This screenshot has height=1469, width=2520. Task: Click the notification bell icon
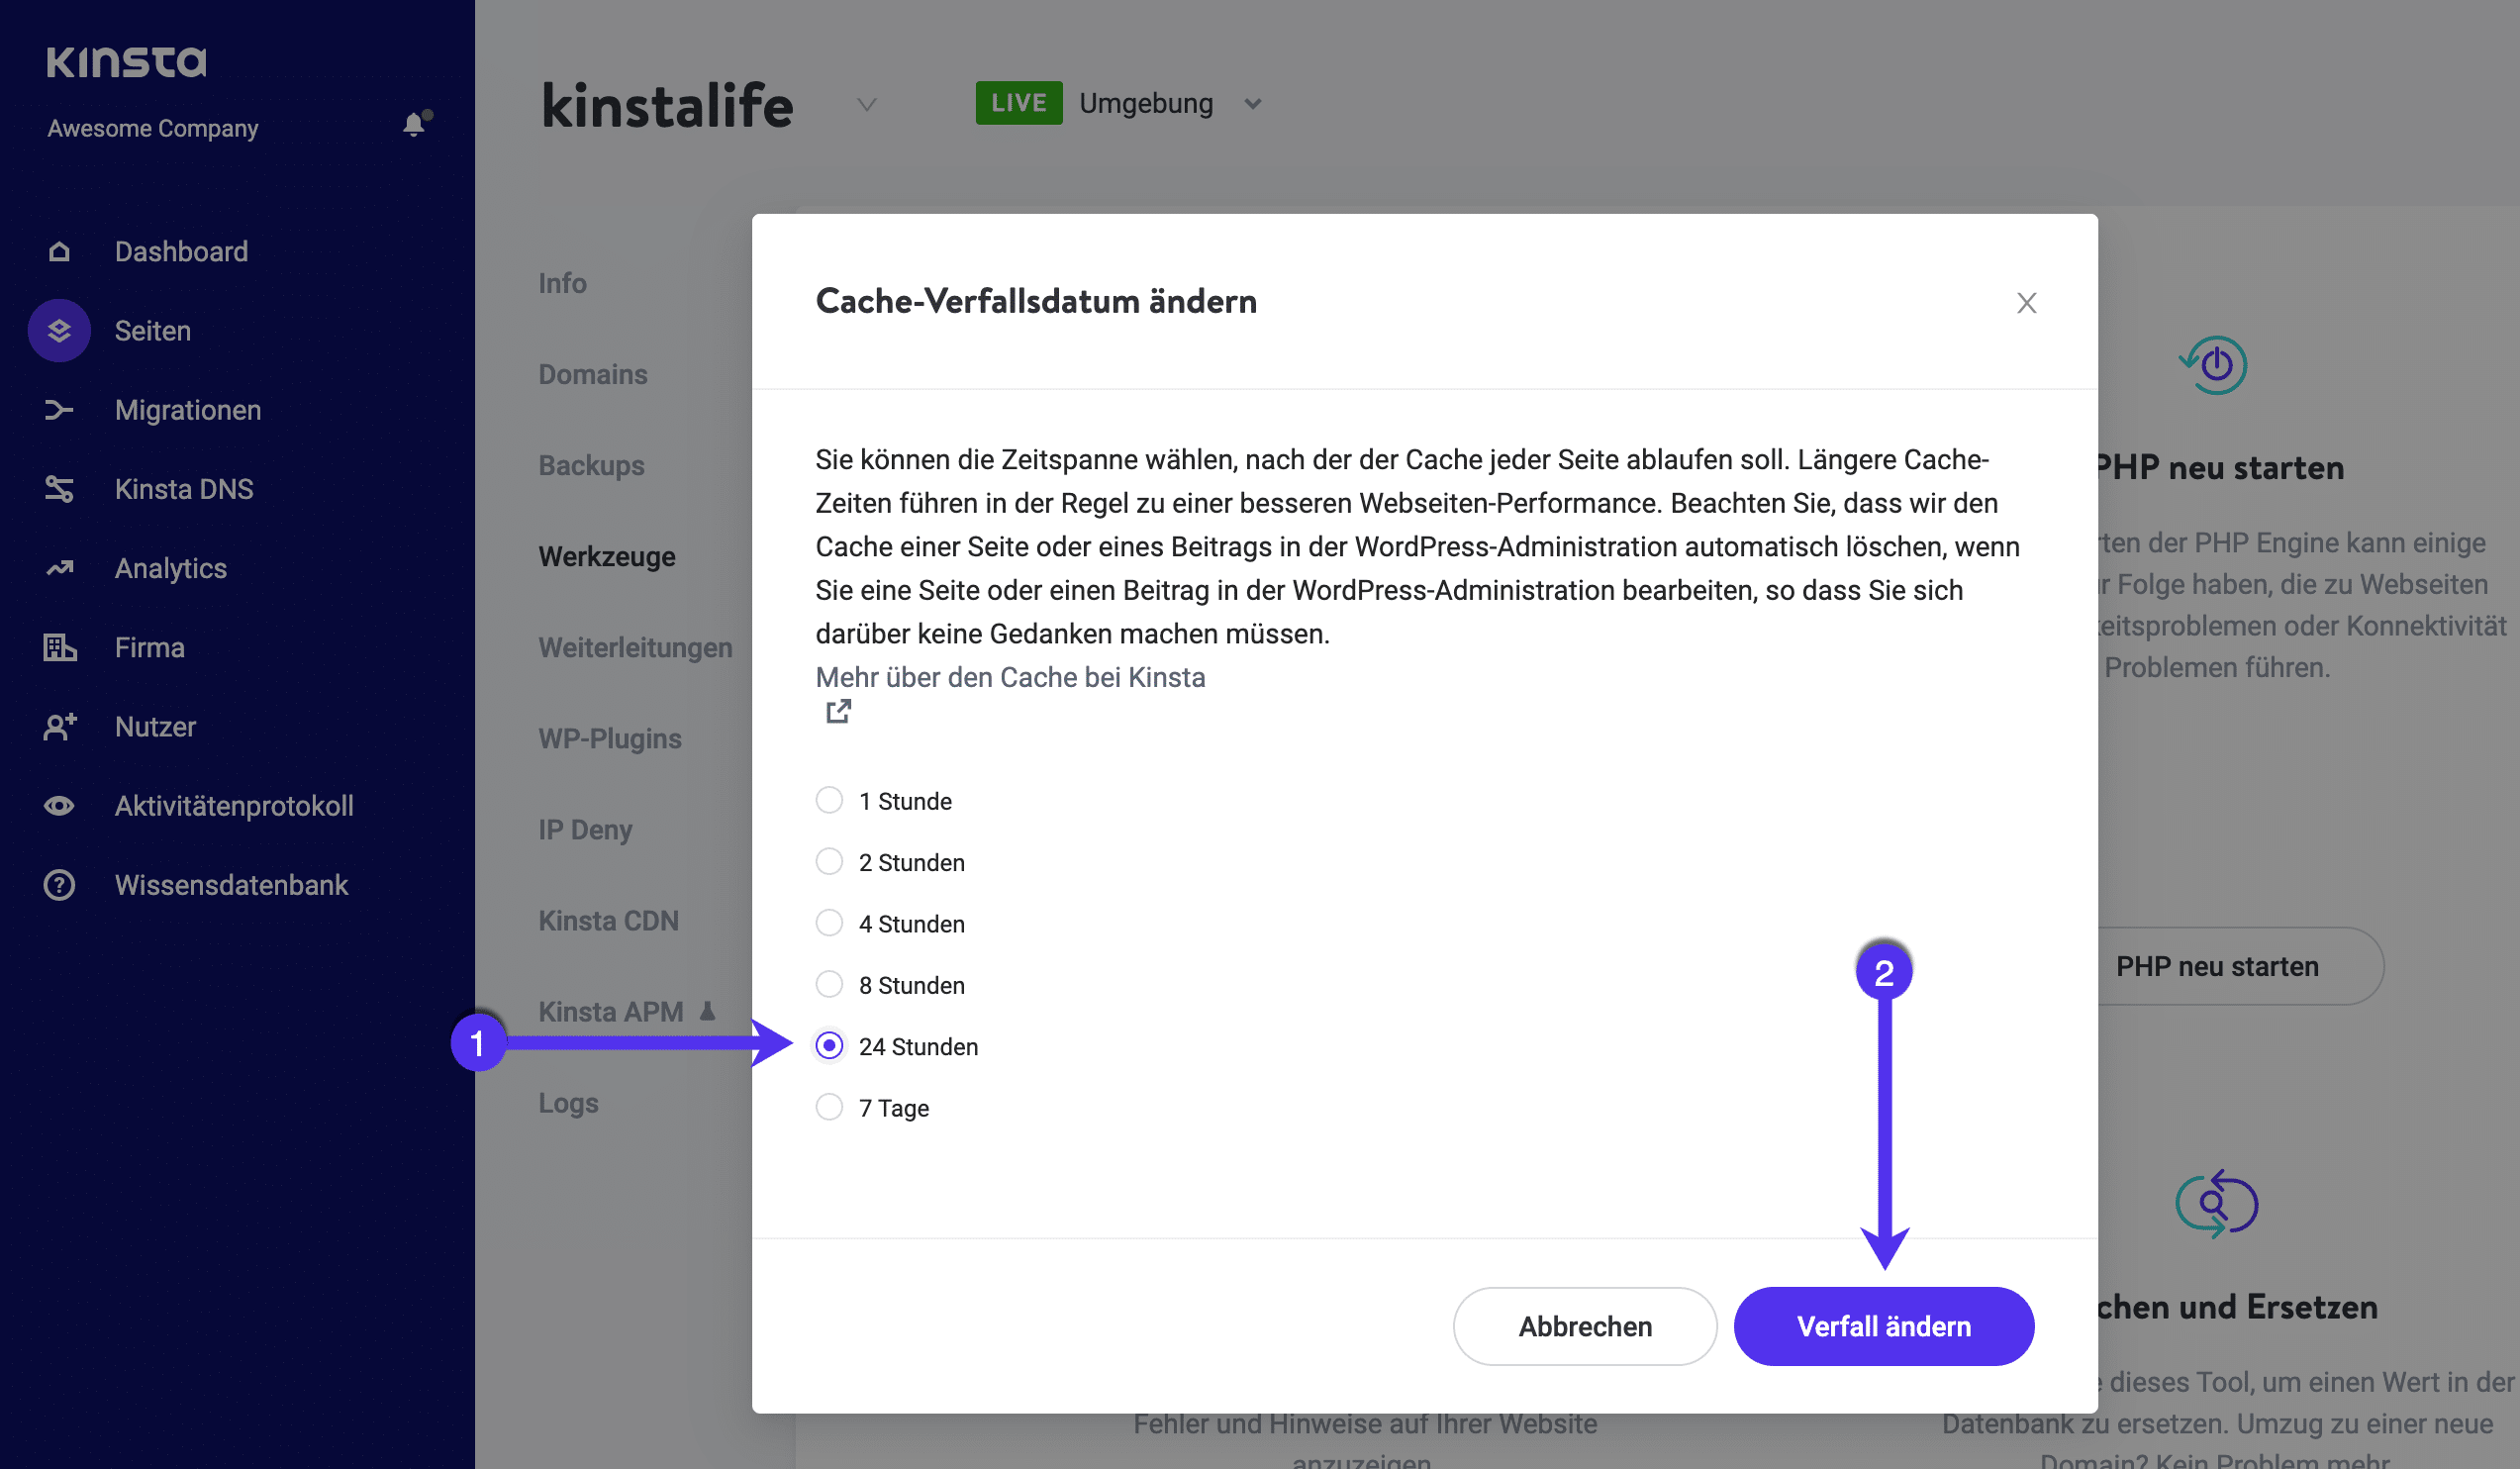click(x=413, y=125)
